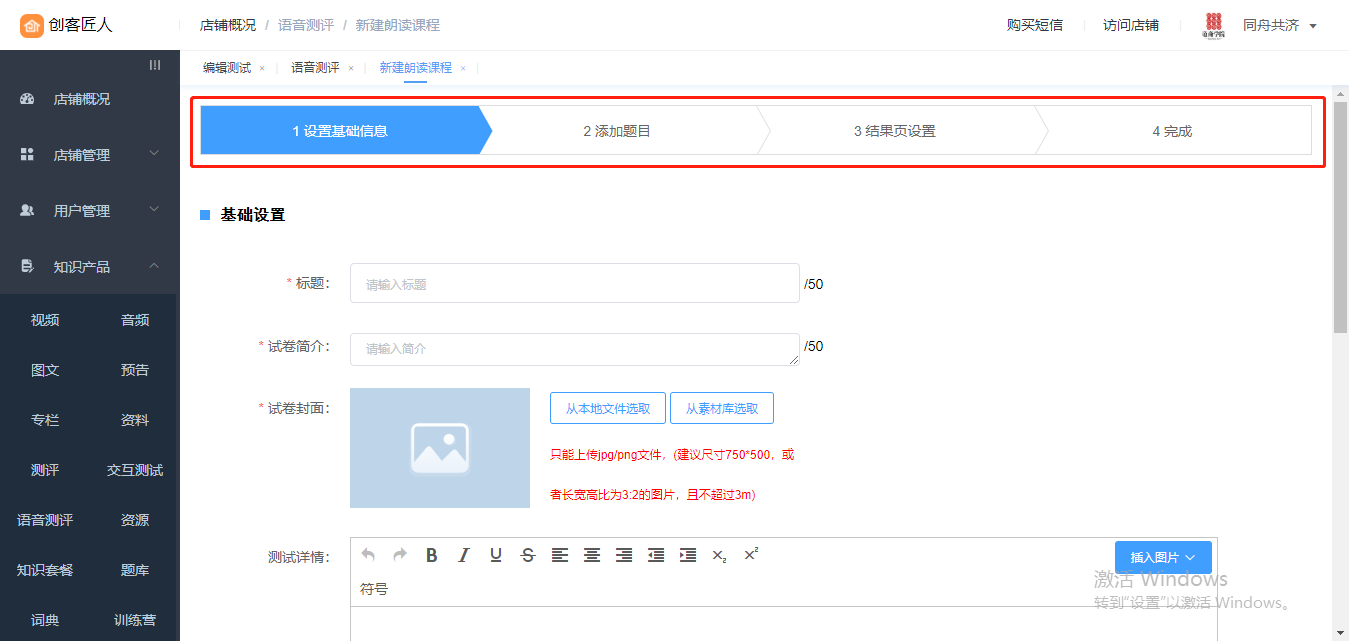Toggle italic text in the editor toolbar
This screenshot has width=1349, height=641.
pos(464,555)
